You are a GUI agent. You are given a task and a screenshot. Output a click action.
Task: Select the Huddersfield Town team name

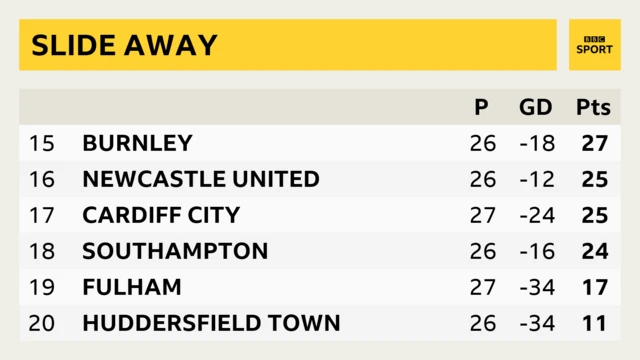(211, 322)
